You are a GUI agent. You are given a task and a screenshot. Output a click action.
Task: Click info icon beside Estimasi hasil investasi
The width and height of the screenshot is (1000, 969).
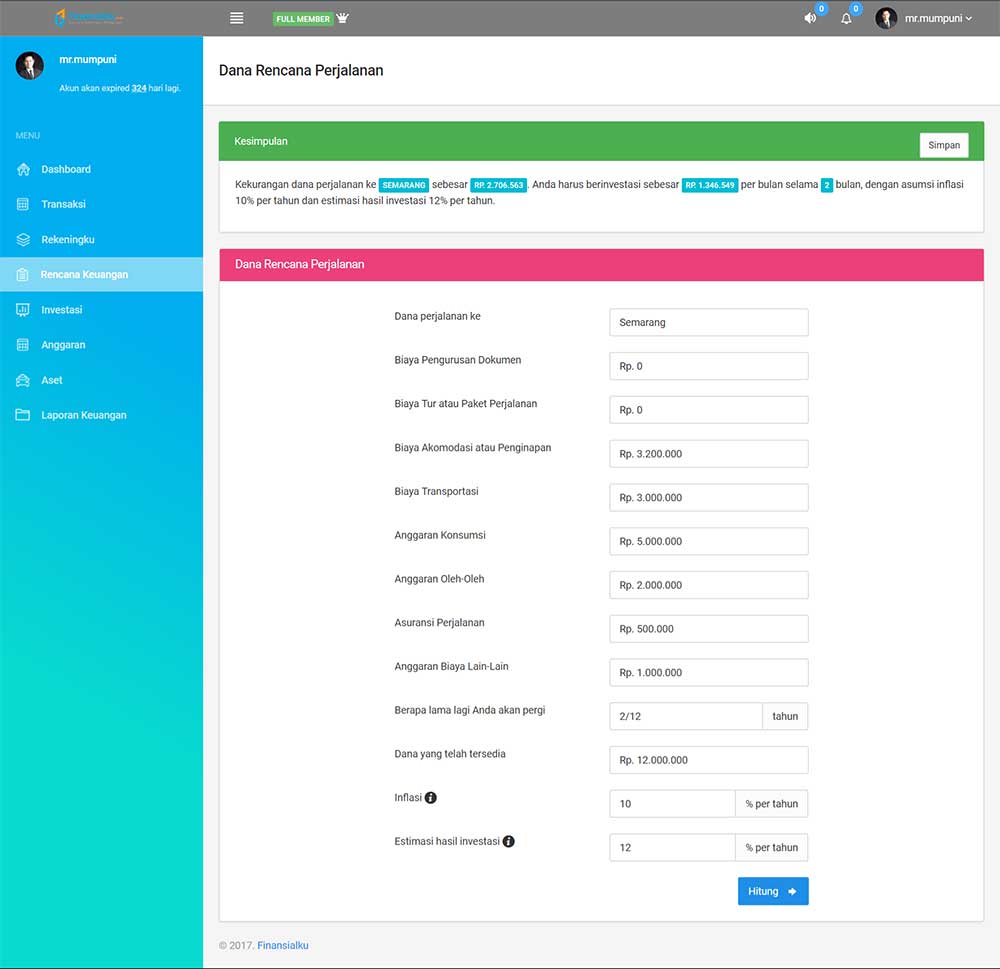tap(508, 842)
